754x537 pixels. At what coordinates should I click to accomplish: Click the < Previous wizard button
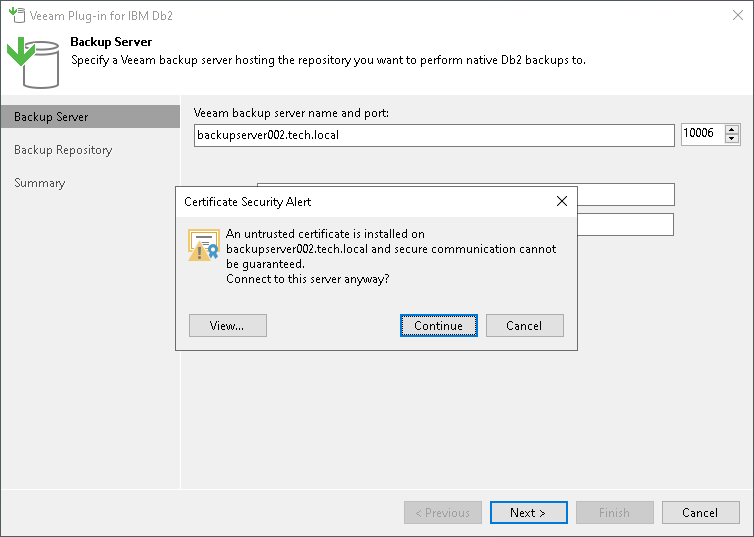tap(443, 512)
